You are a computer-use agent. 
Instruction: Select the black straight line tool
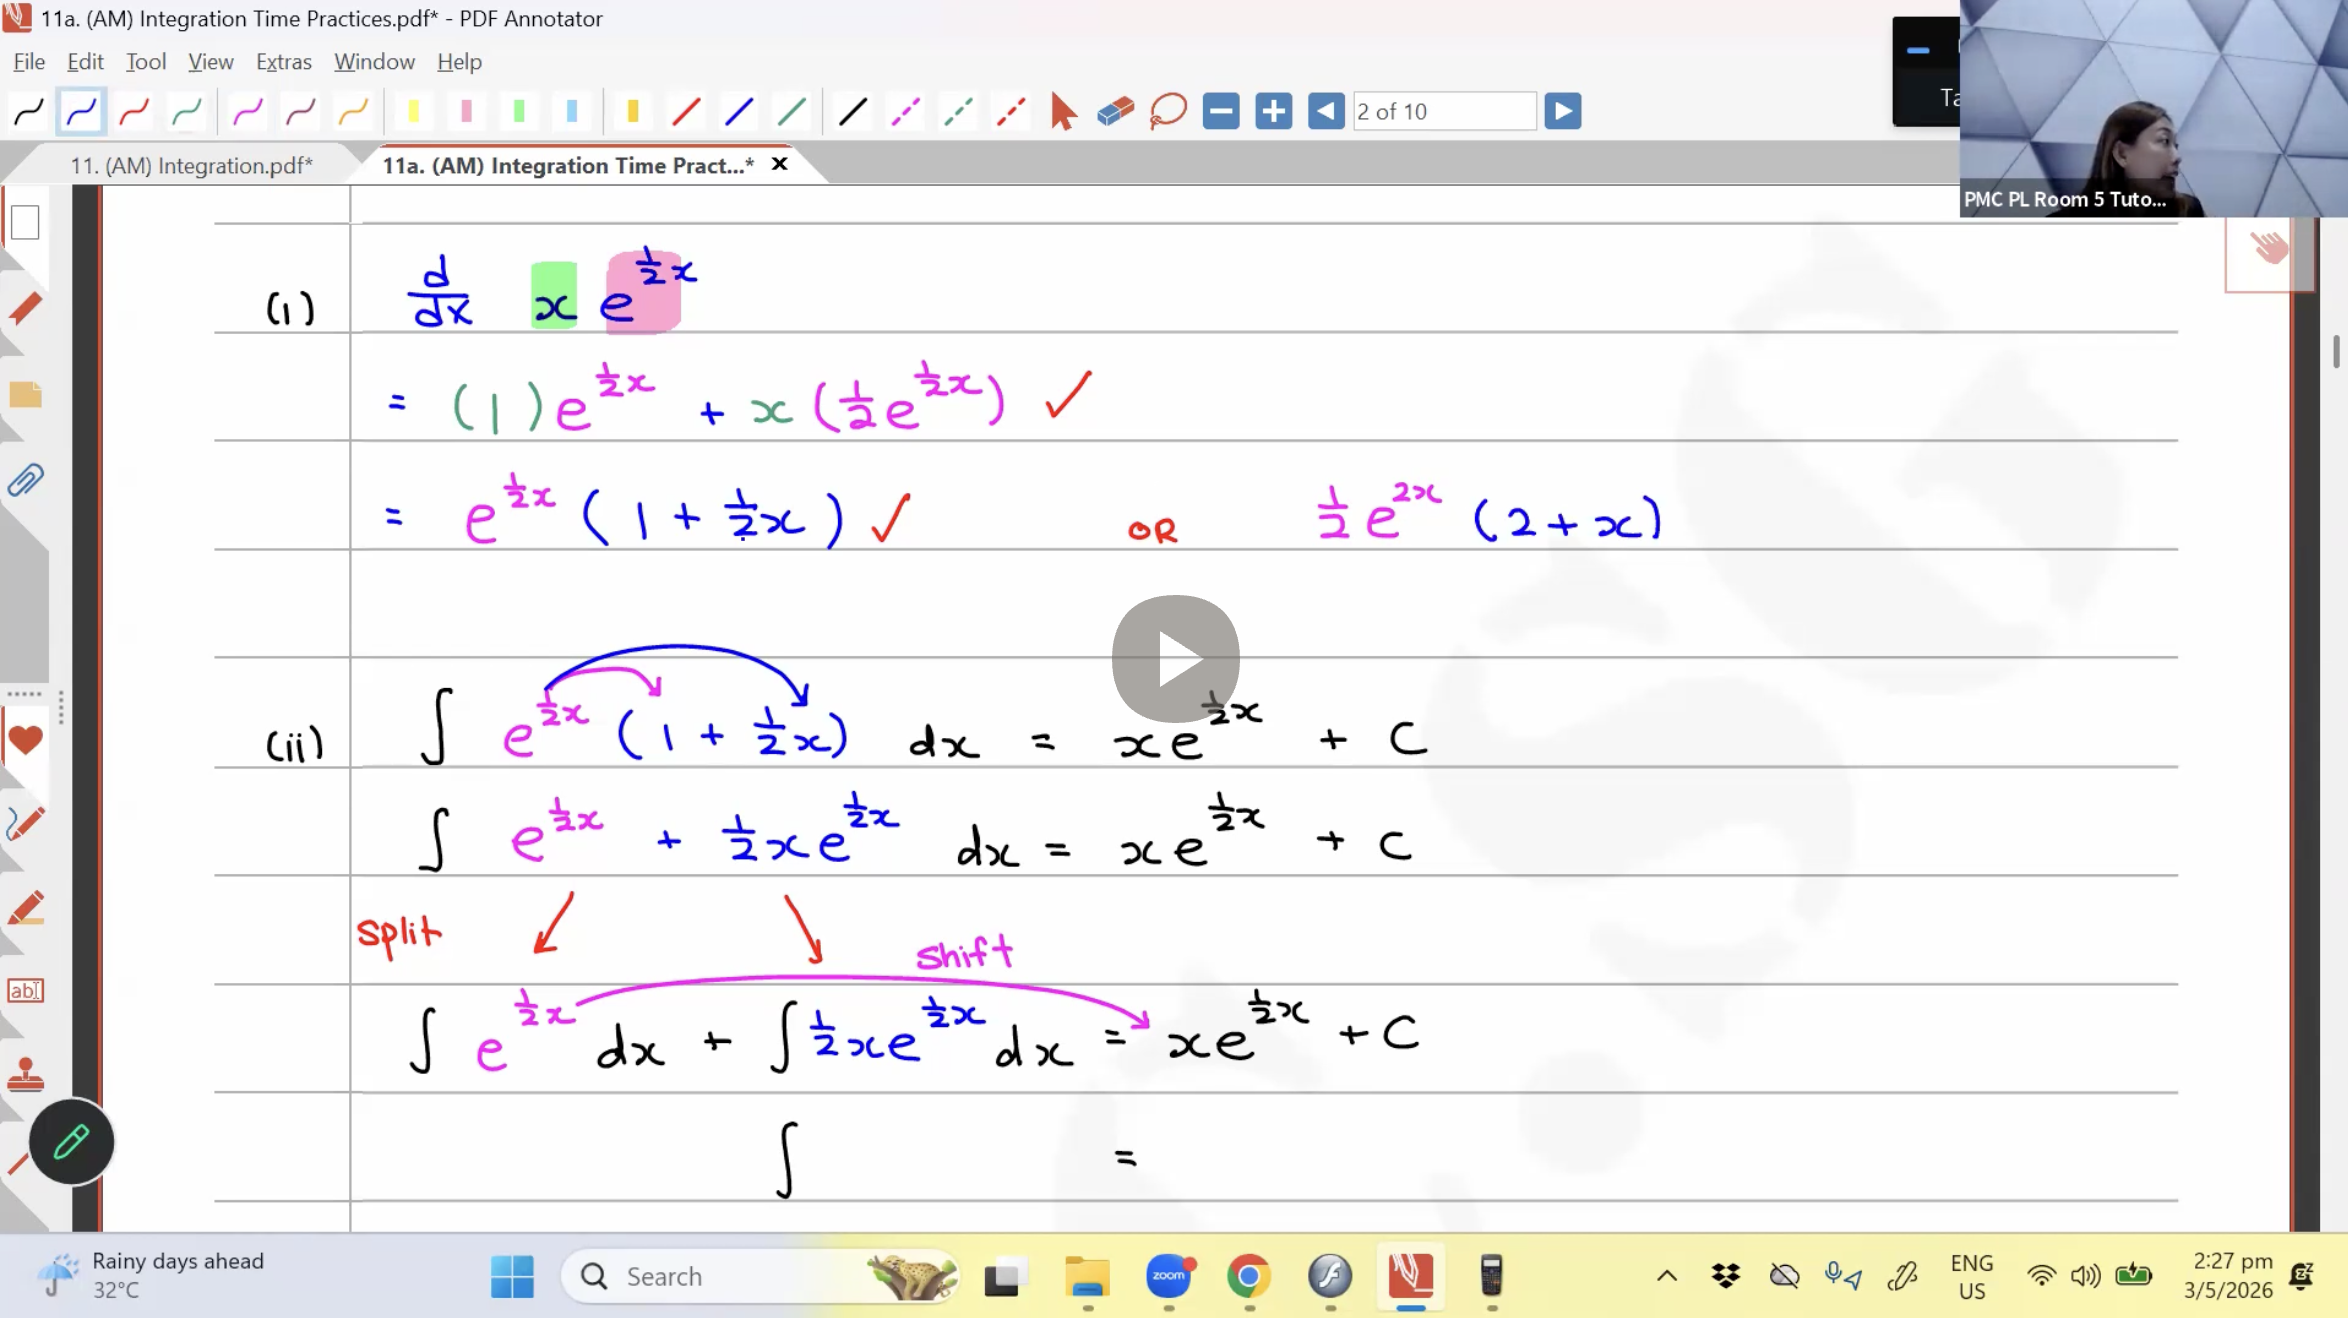pyautogui.click(x=853, y=111)
